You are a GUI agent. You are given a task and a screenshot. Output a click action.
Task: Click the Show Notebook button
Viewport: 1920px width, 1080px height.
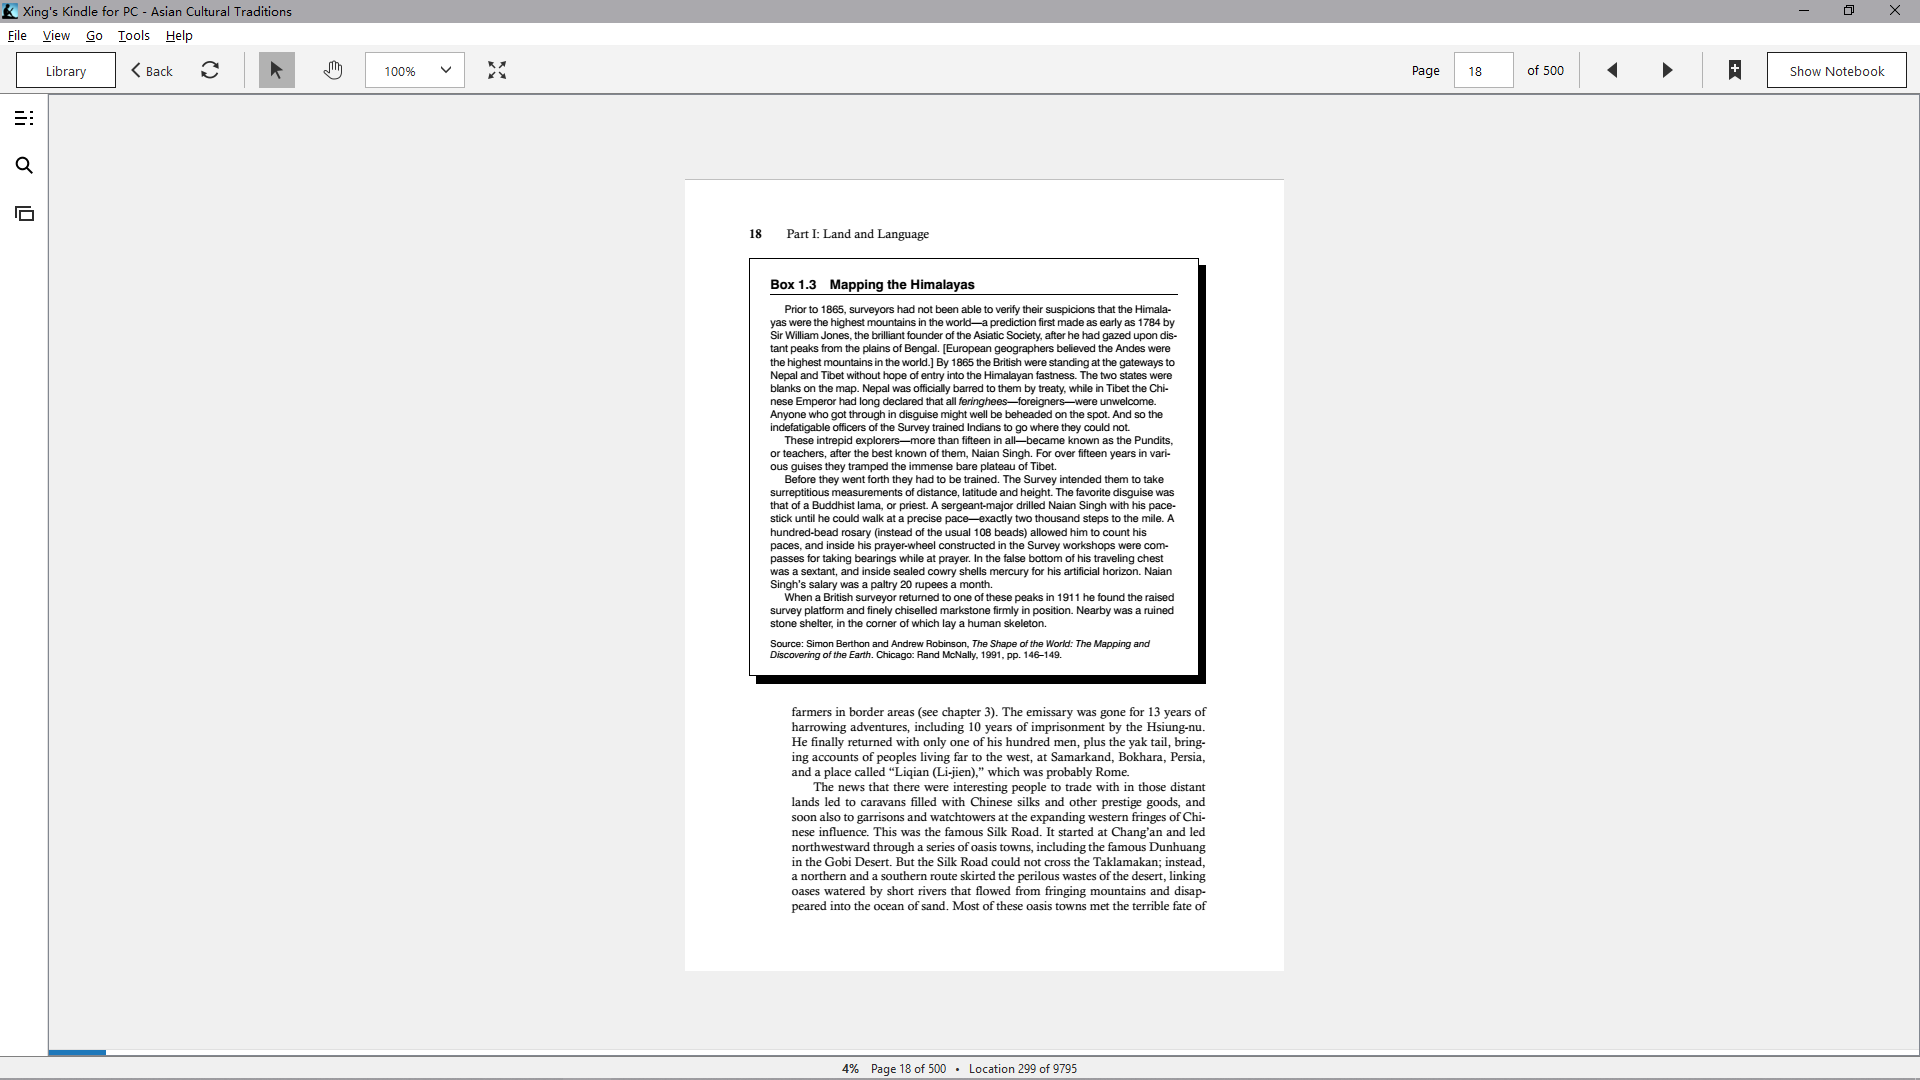point(1836,71)
